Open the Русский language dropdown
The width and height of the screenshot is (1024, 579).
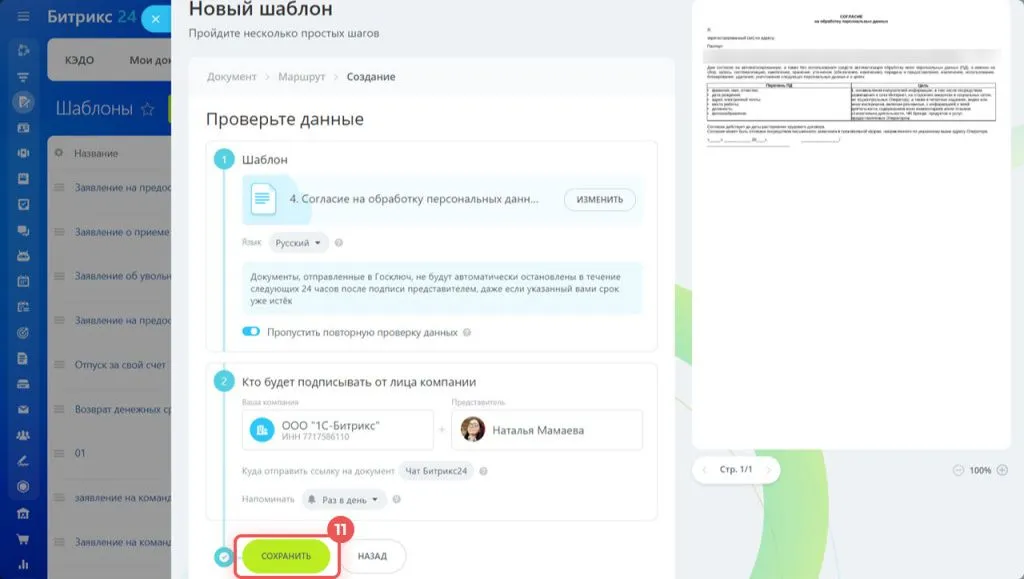[x=298, y=243]
